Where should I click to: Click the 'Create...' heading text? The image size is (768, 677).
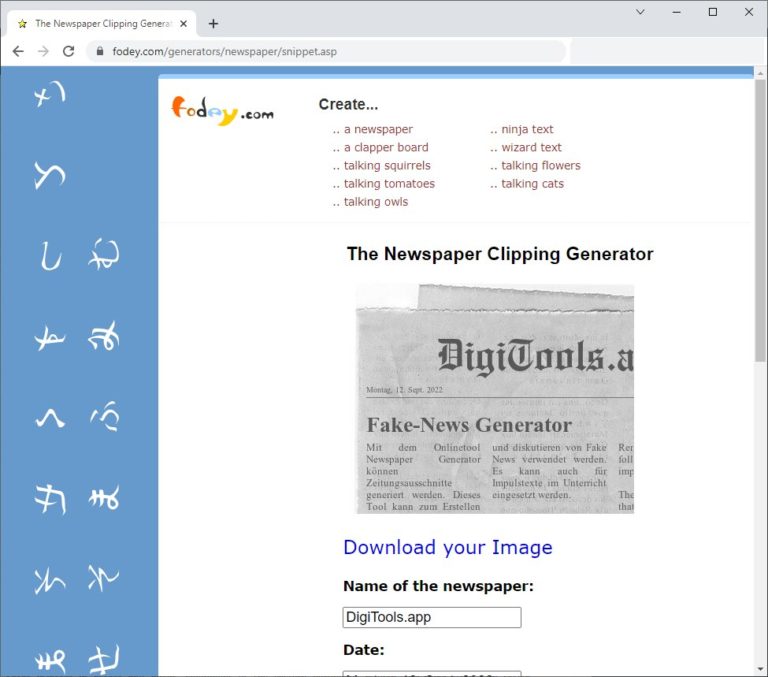(x=348, y=104)
